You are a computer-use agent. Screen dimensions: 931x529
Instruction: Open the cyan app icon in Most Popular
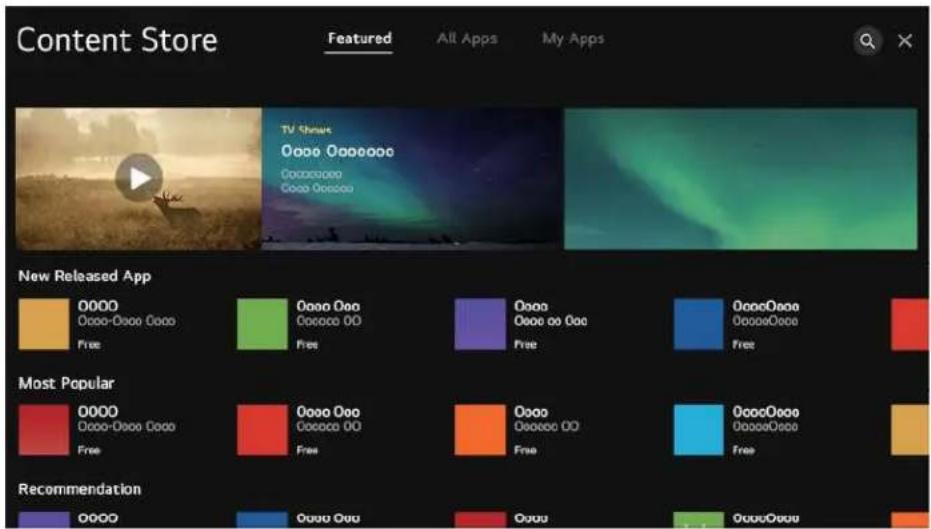coord(699,430)
